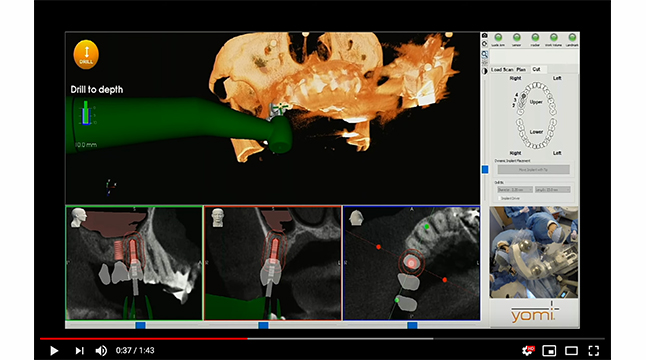Image resolution: width=646 pixels, height=360 pixels.
Task: Seek on the red video progress bar
Action: (x=143, y=339)
